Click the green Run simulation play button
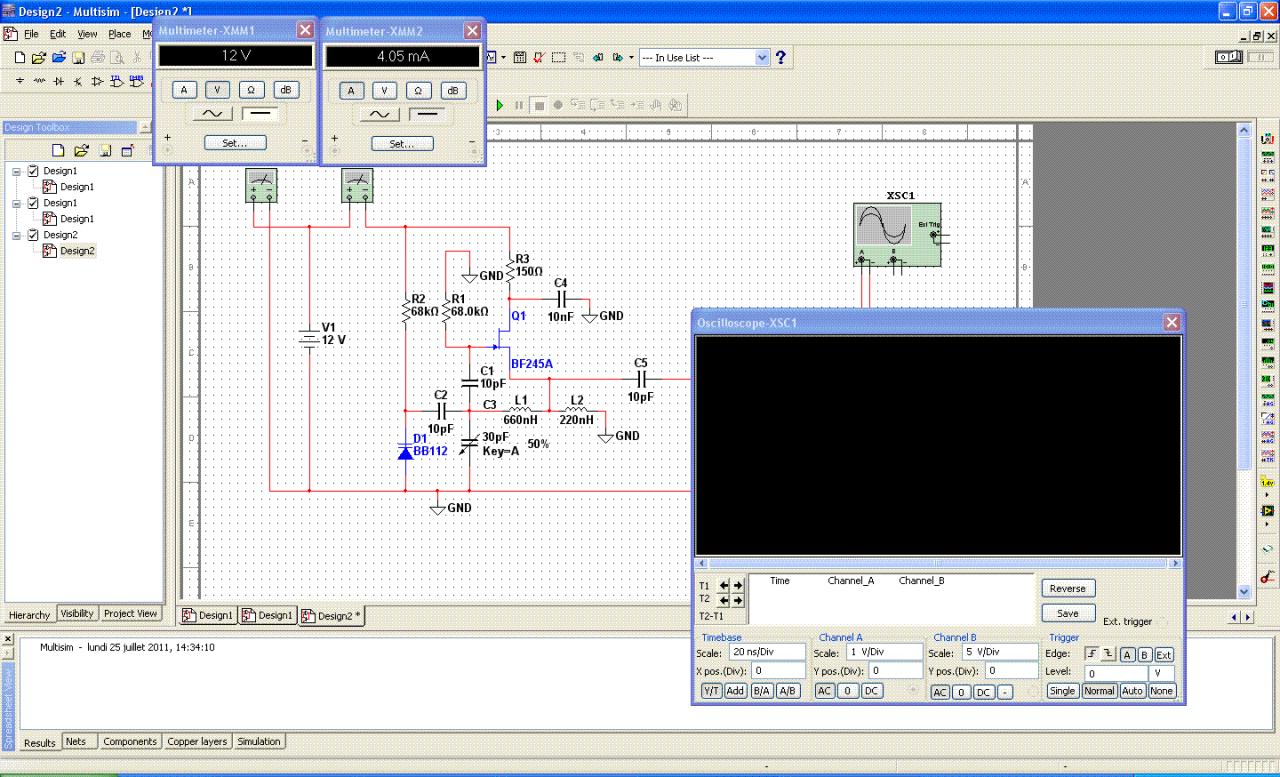 click(499, 105)
